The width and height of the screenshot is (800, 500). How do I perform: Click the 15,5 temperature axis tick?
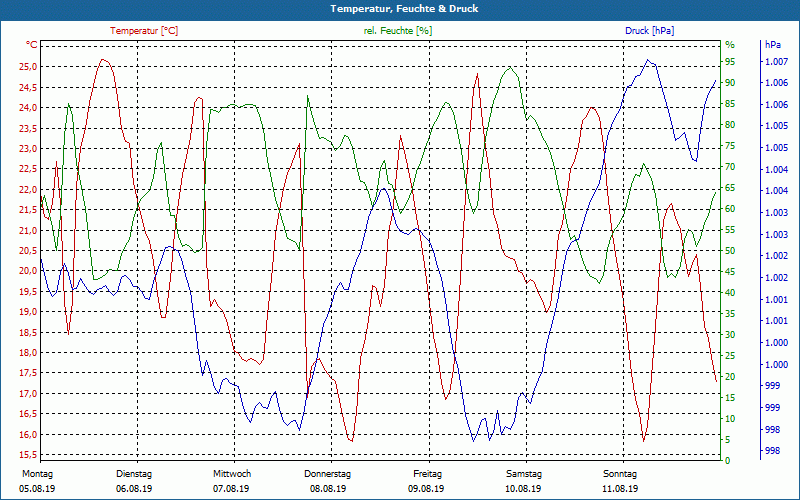click(28, 455)
